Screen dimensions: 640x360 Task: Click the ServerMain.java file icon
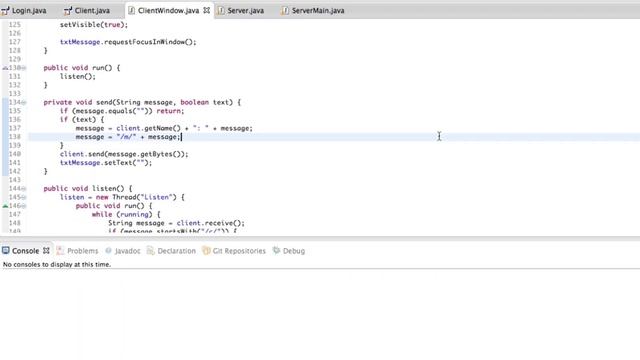[x=284, y=11]
